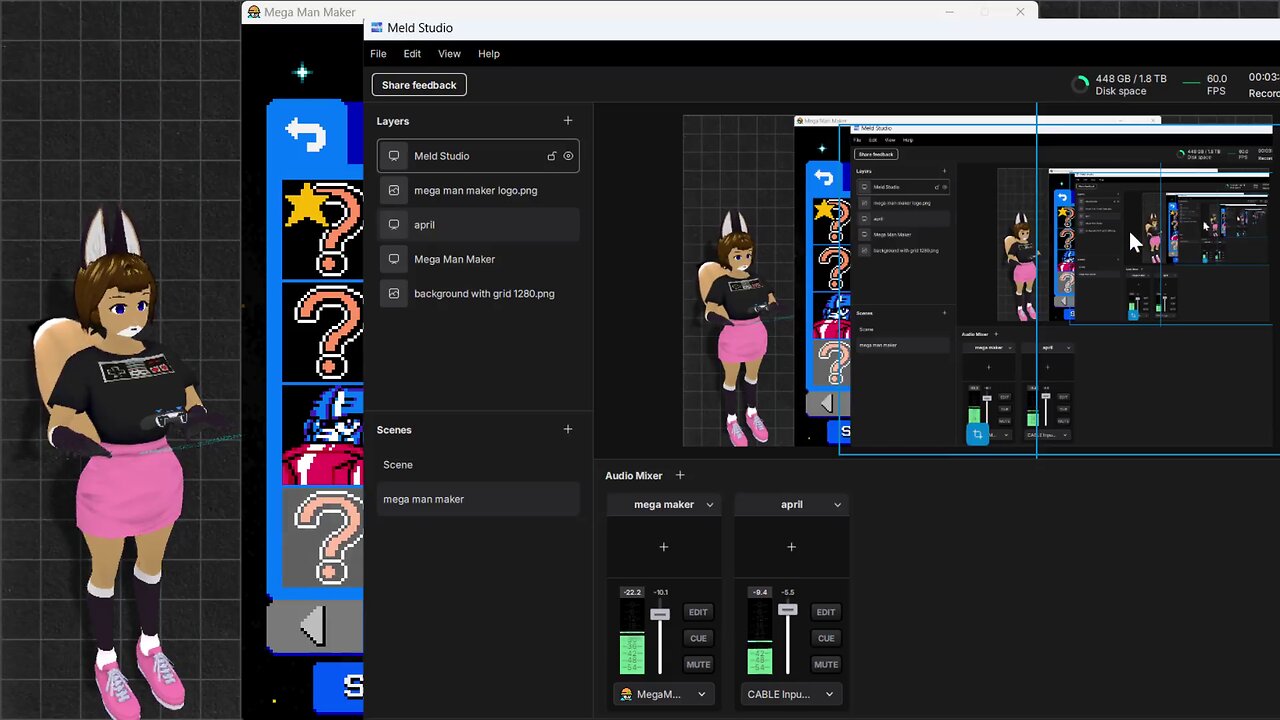Screen dimensions: 1280x720
Task: Add an effect to the april audio track
Action: point(792,547)
